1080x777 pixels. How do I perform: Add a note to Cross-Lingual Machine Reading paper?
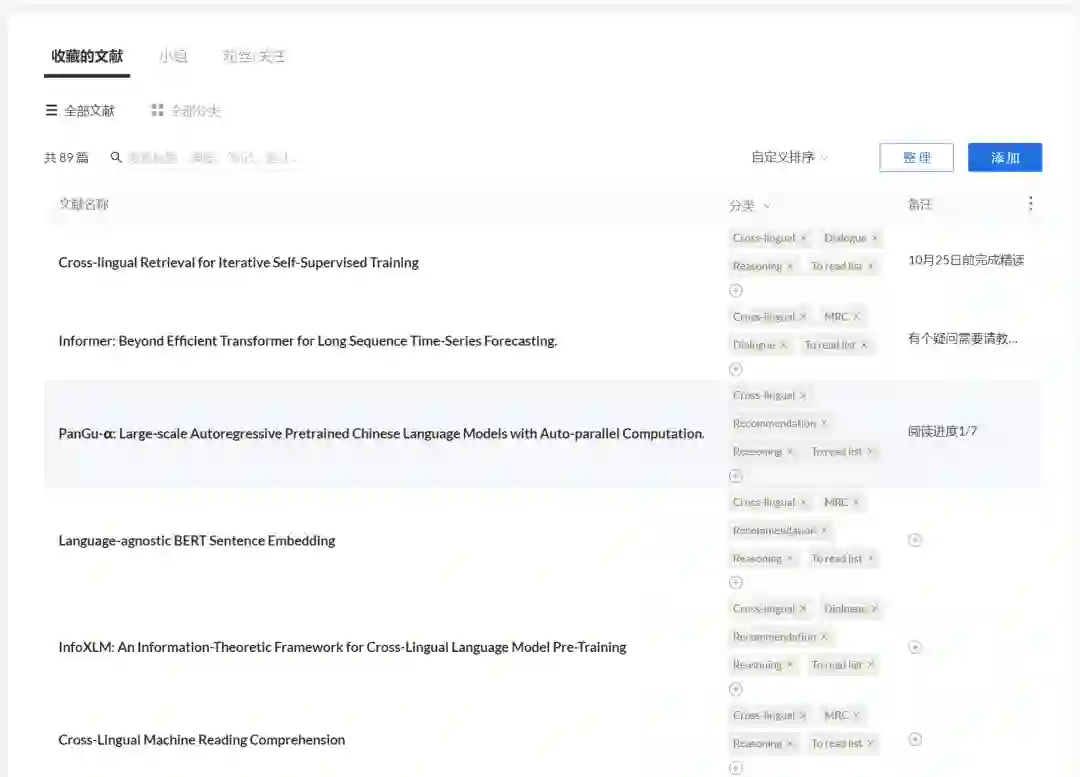pyautogui.click(x=915, y=739)
